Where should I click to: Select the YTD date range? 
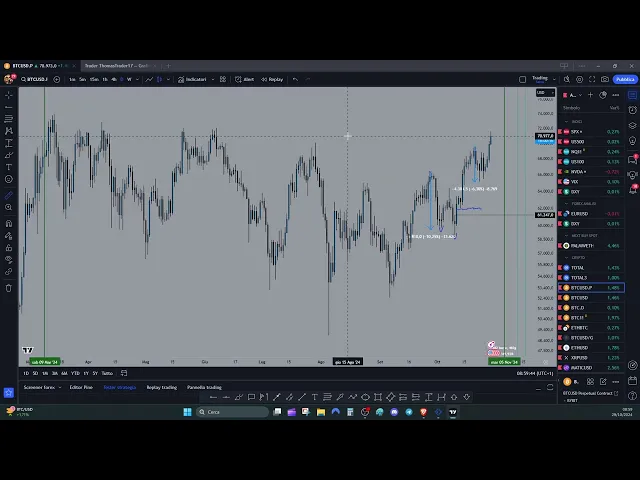75,373
